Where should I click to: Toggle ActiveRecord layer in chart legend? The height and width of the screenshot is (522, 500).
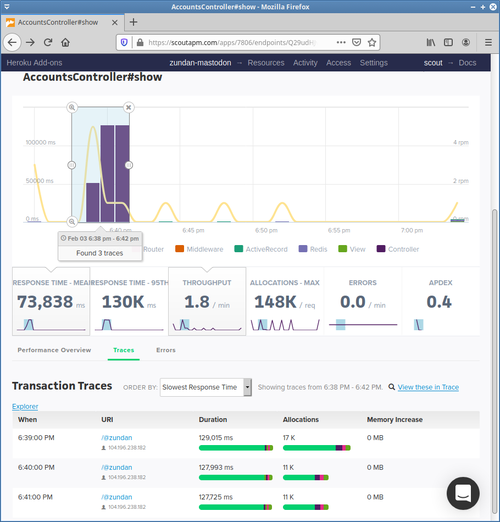tap(261, 249)
